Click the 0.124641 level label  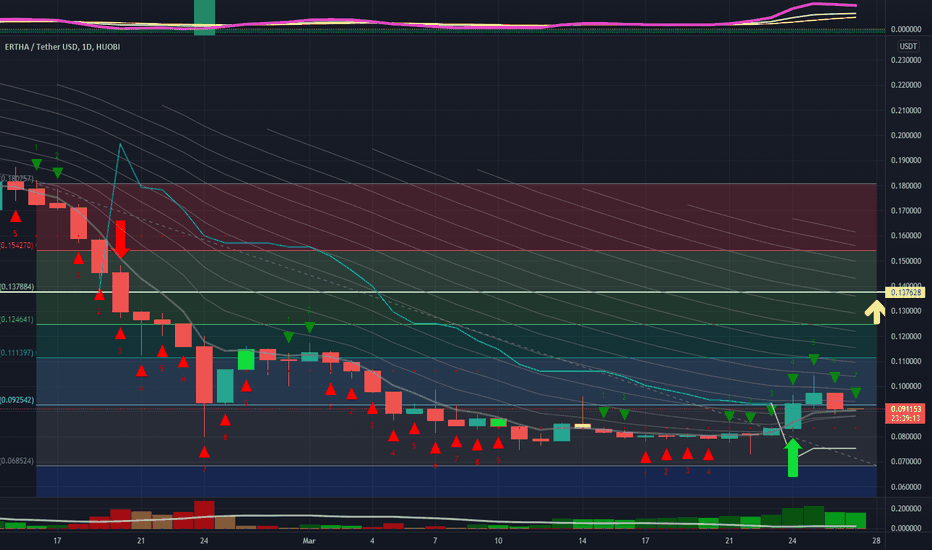pyautogui.click(x=17, y=319)
